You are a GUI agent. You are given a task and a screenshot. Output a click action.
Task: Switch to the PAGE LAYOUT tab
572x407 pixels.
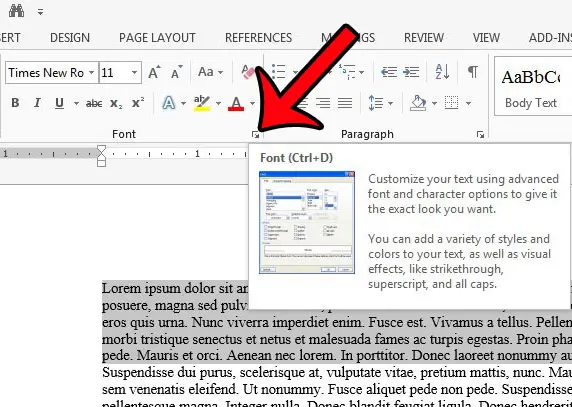pyautogui.click(x=157, y=38)
